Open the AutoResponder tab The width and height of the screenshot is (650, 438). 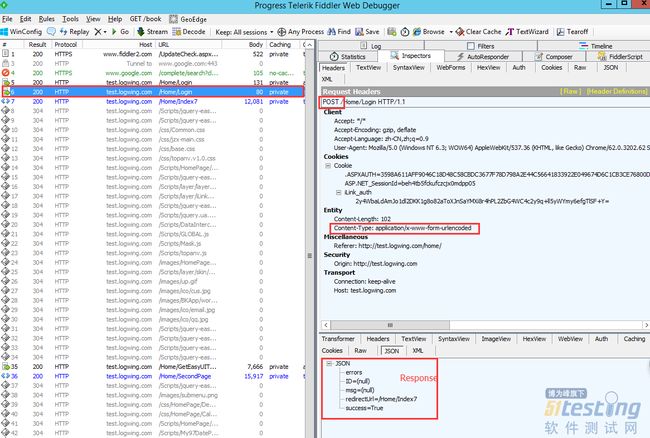point(483,57)
